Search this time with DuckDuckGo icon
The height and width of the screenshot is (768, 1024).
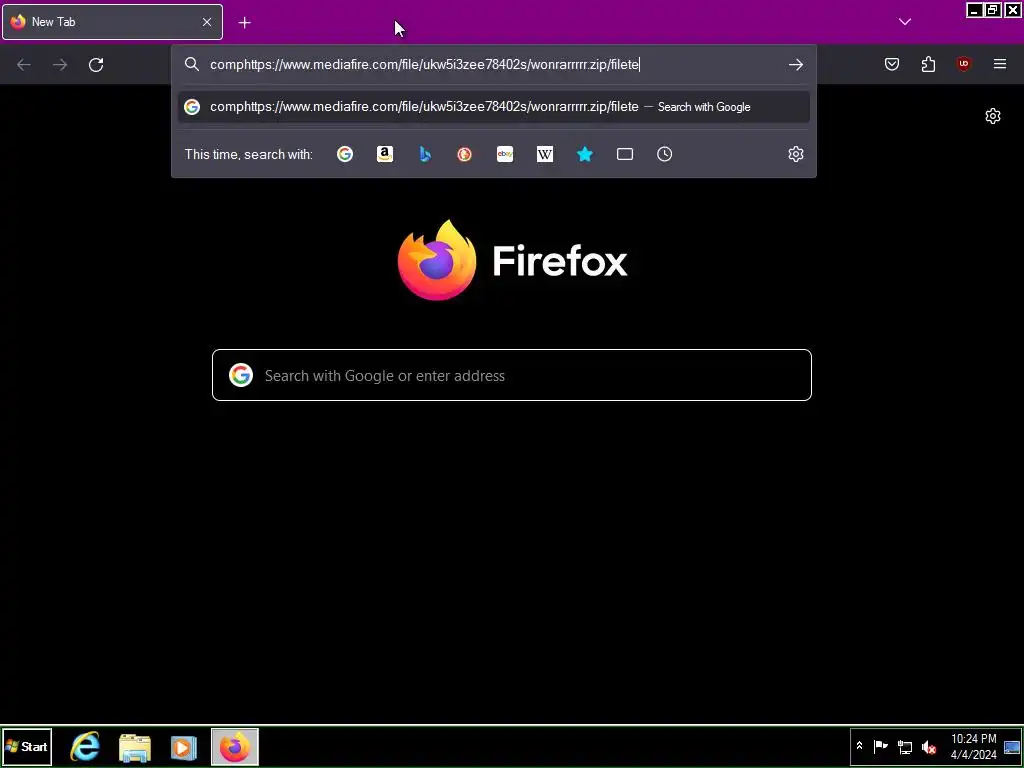pyautogui.click(x=464, y=154)
